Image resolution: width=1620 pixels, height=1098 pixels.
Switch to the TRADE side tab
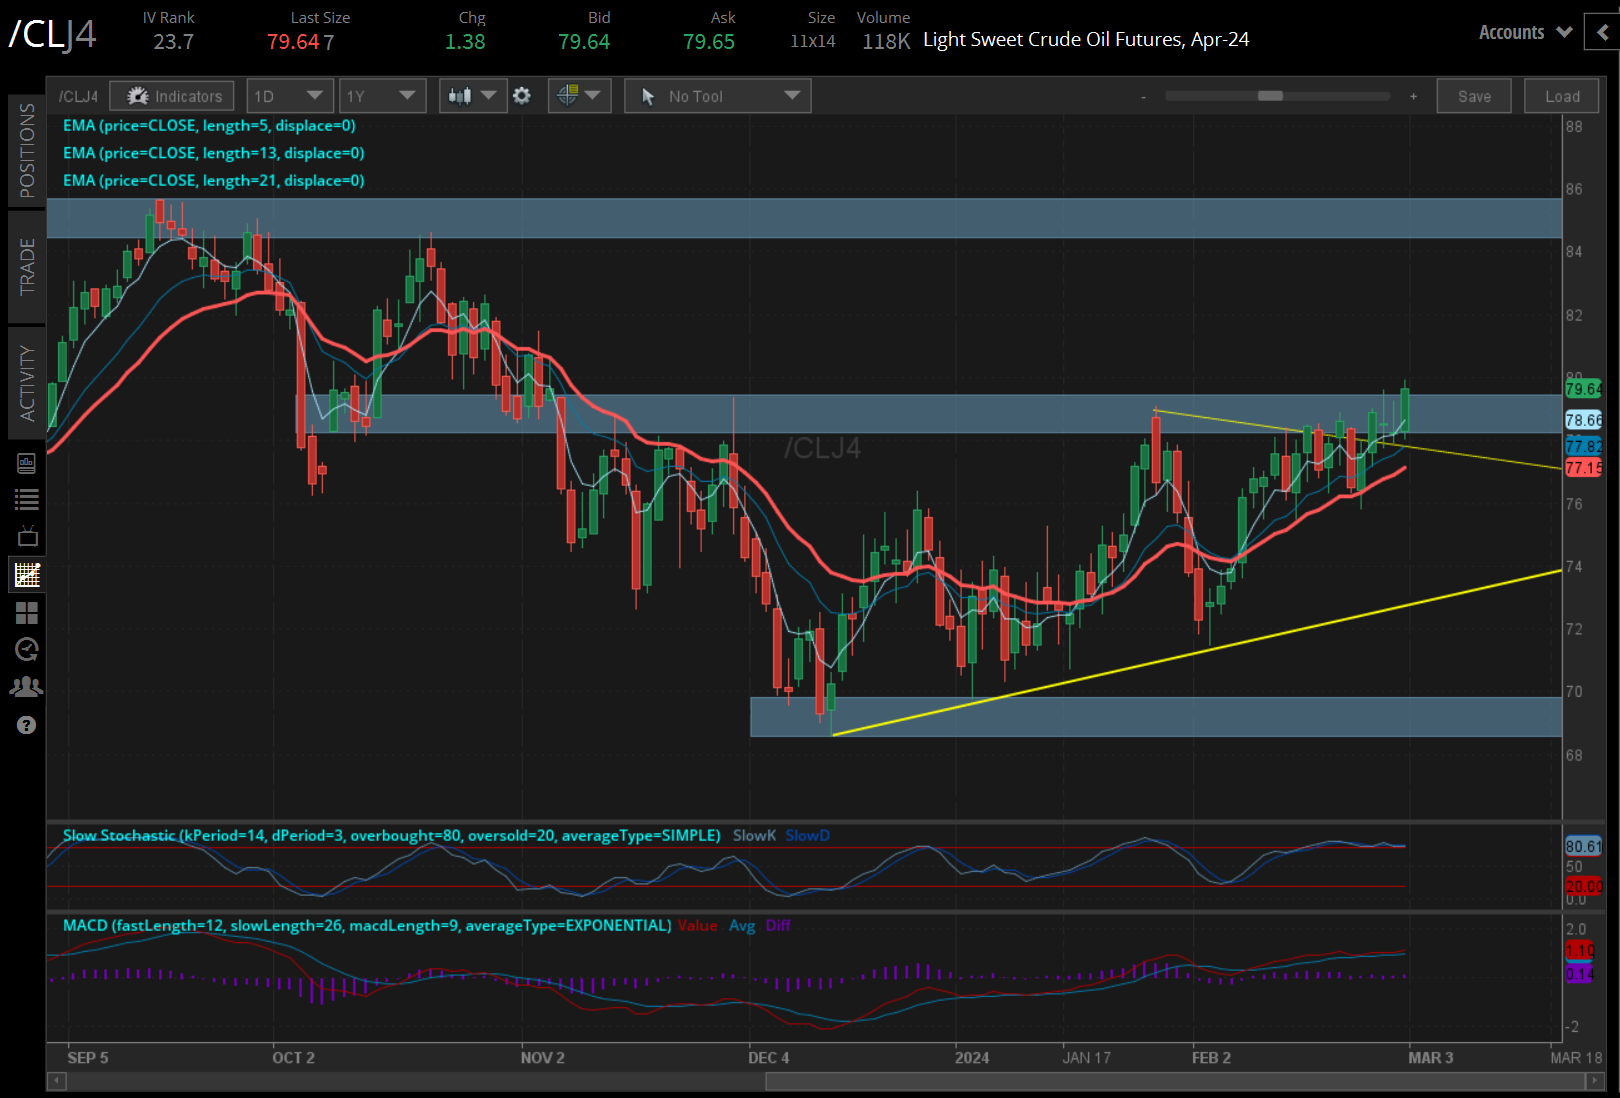click(27, 267)
